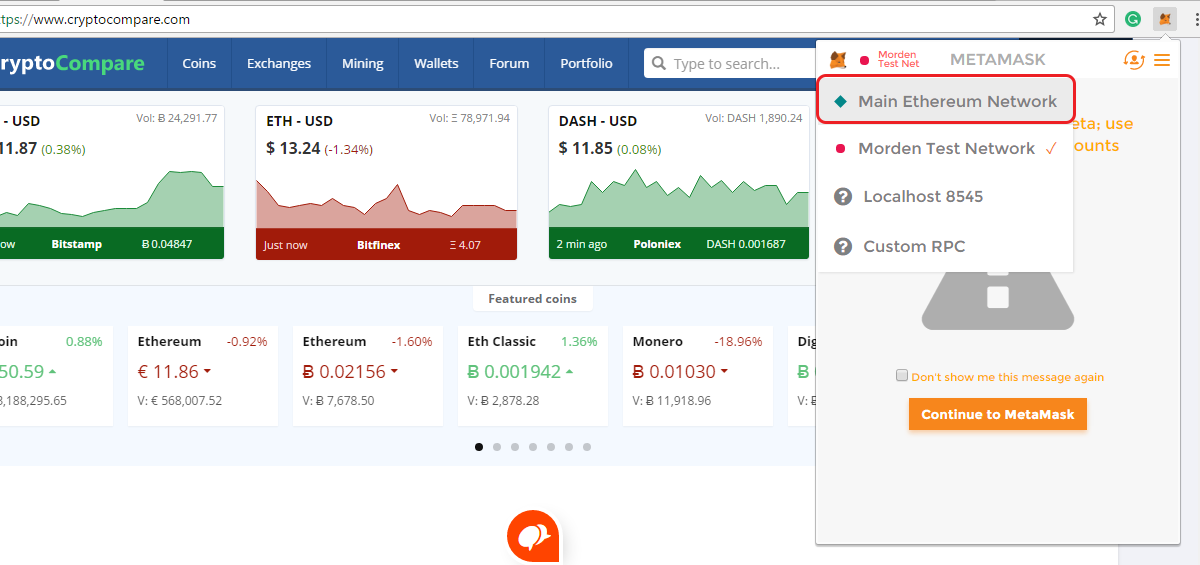The width and height of the screenshot is (1200, 565).
Task: Open MetaMask hamburger menu icon
Action: tap(1162, 60)
